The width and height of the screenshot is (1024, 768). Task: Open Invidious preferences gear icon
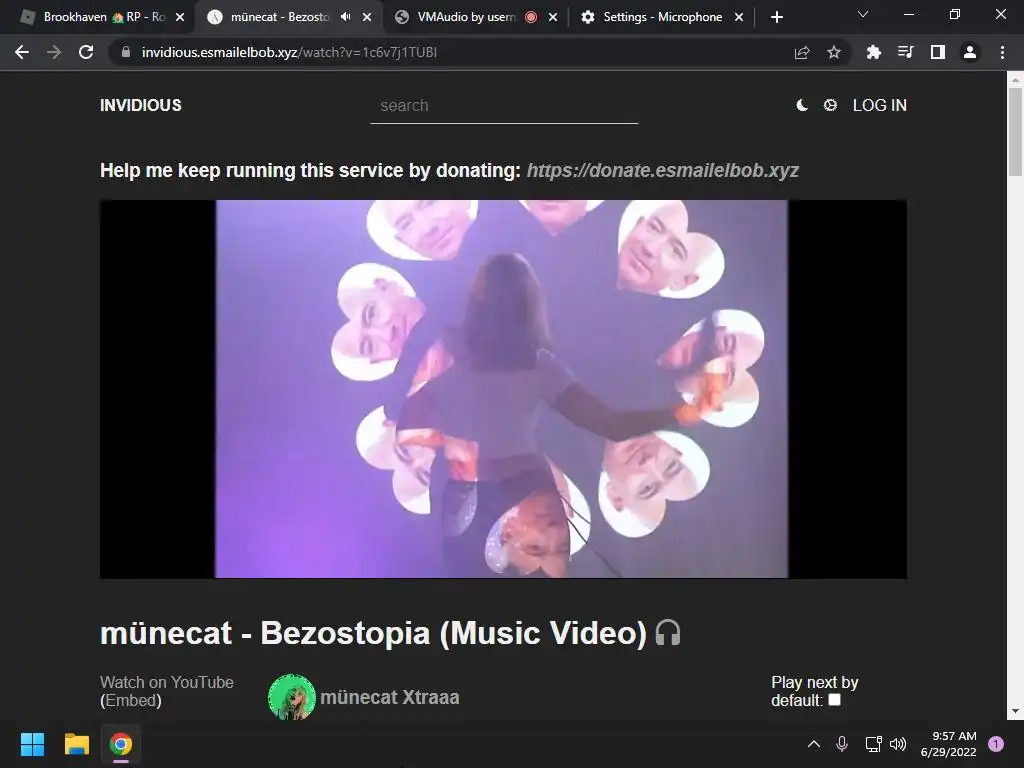point(830,105)
